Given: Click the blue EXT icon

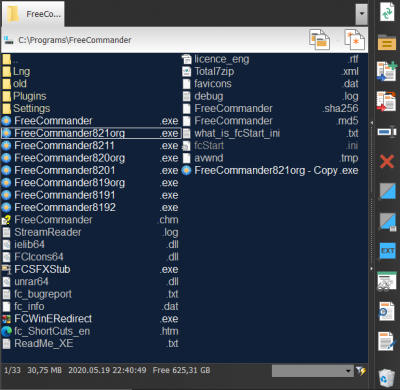Looking at the screenshot, I should pos(387,251).
